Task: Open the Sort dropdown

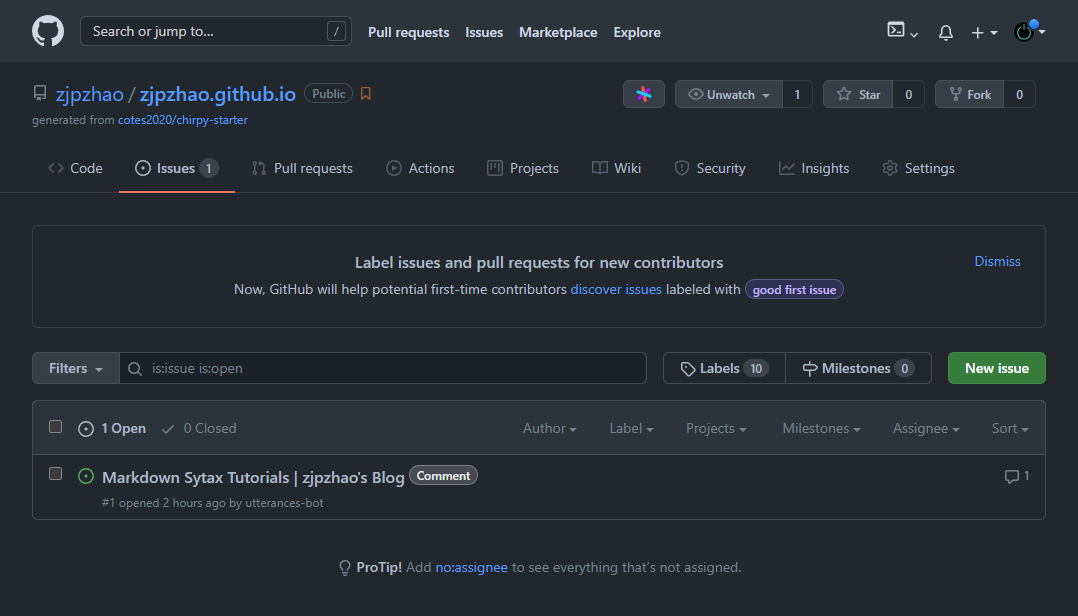Action: pyautogui.click(x=1009, y=428)
